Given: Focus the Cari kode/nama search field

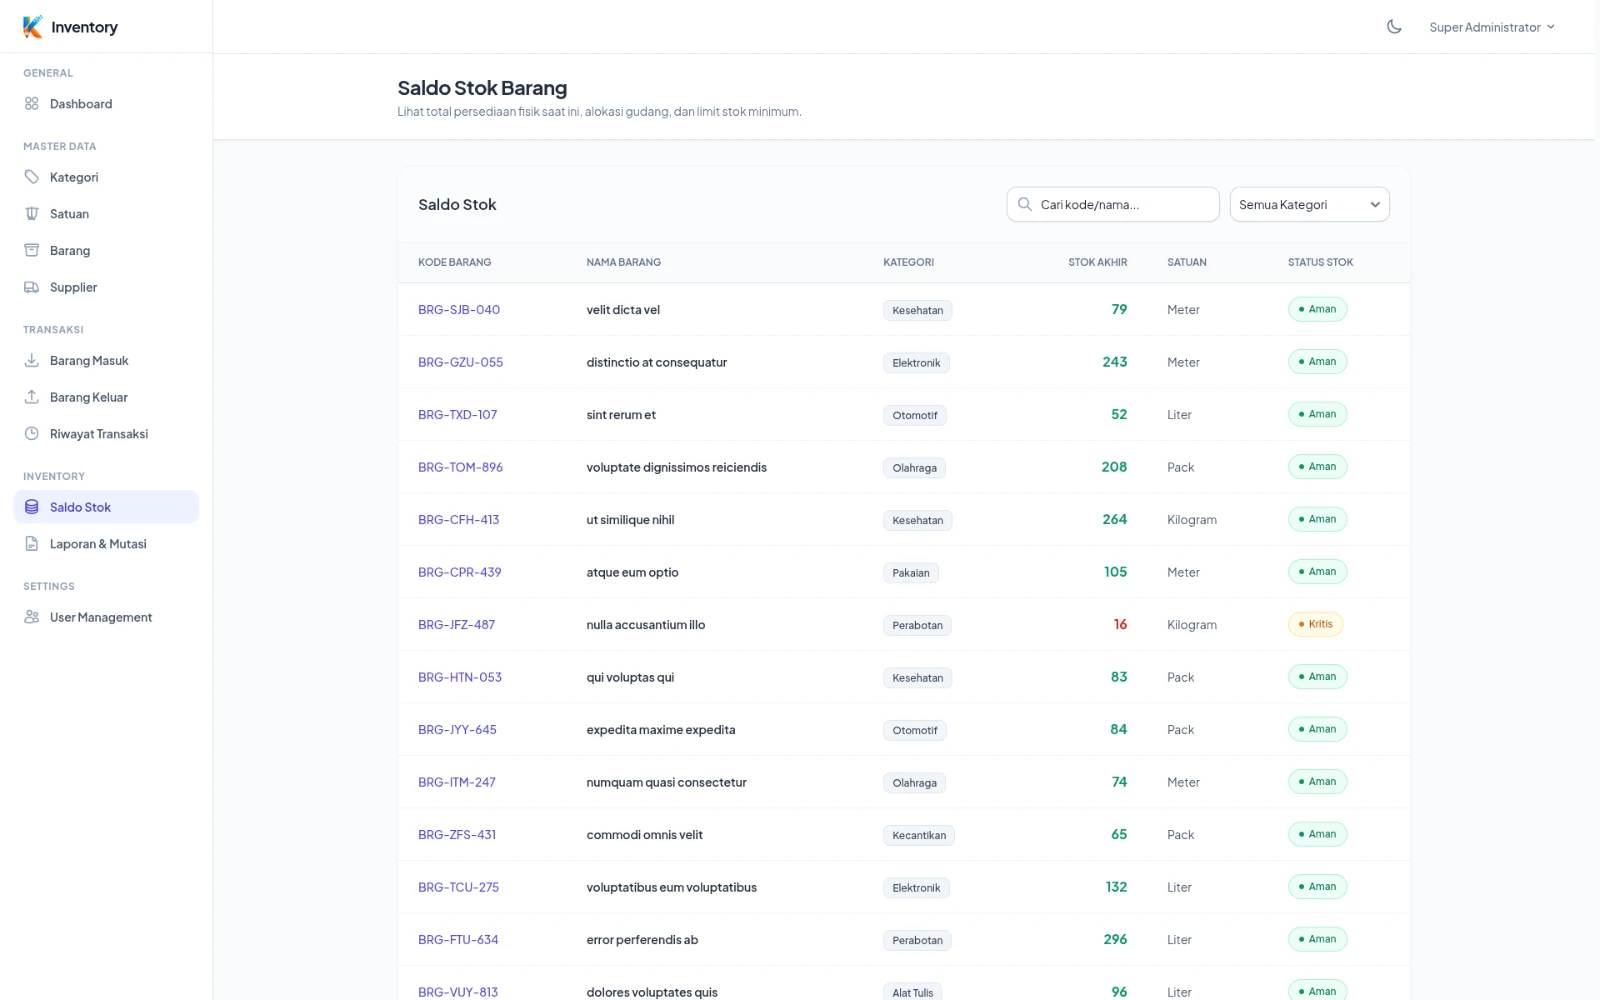Looking at the screenshot, I should click(x=1113, y=205).
